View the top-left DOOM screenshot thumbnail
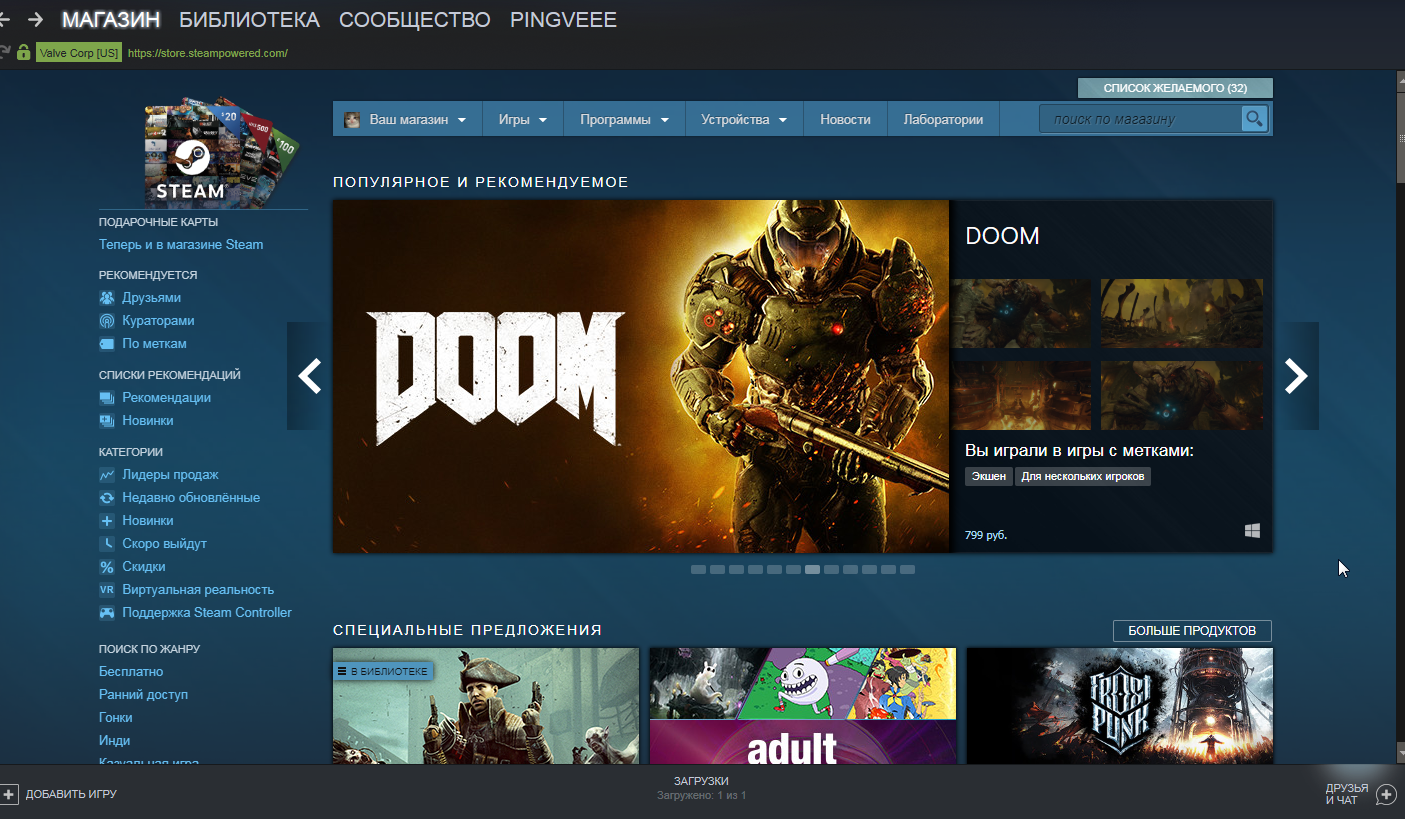This screenshot has height=819, width=1405. point(1022,314)
